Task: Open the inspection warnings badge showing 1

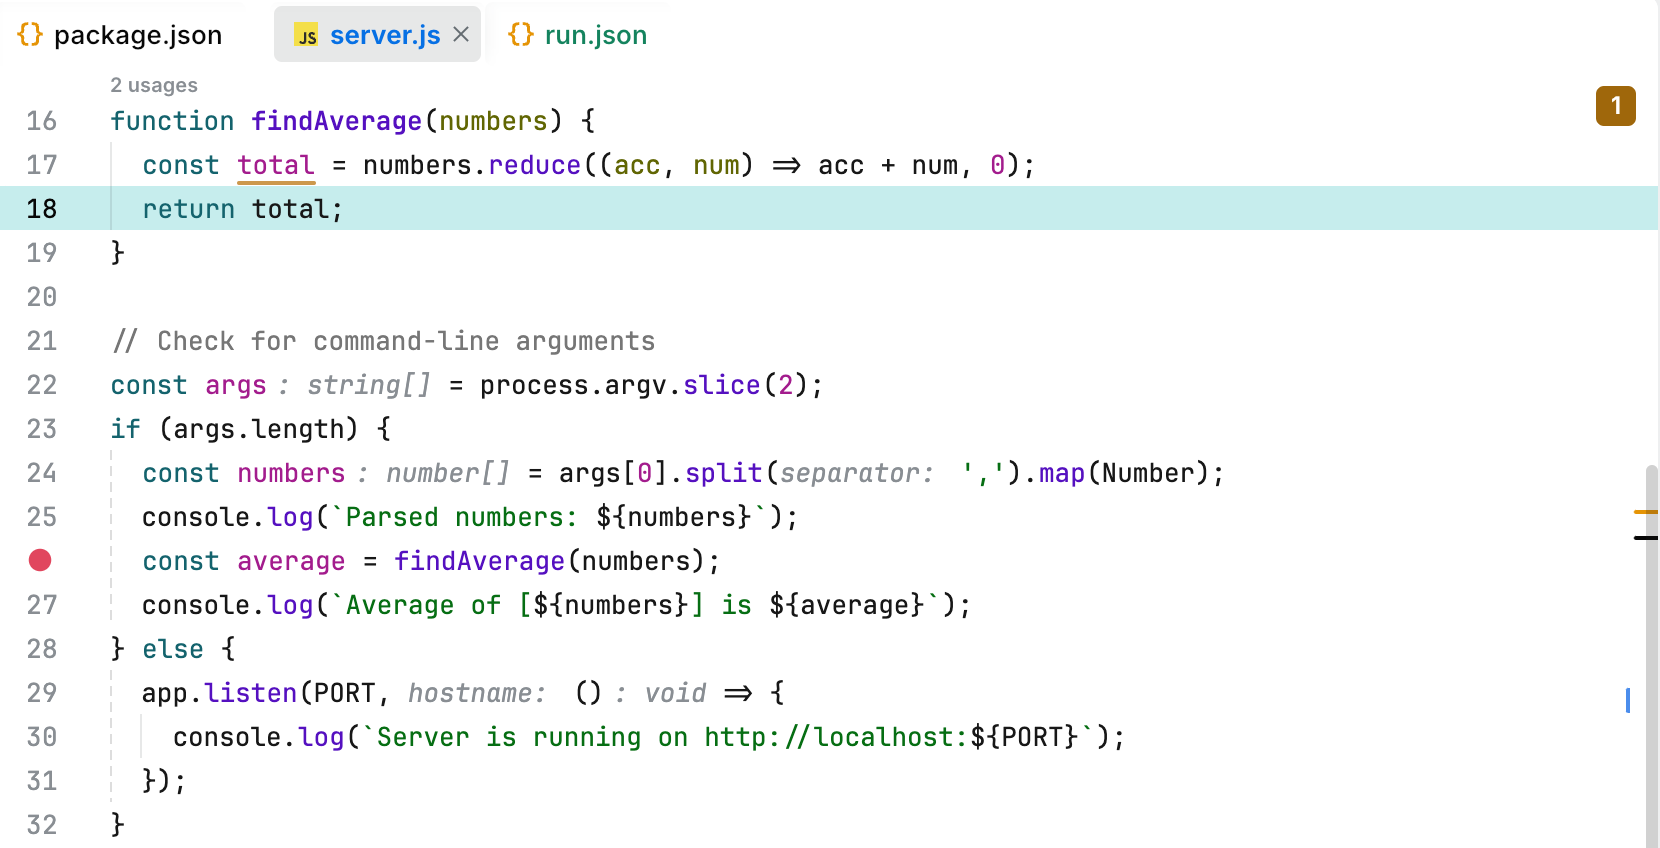Action: tap(1615, 106)
